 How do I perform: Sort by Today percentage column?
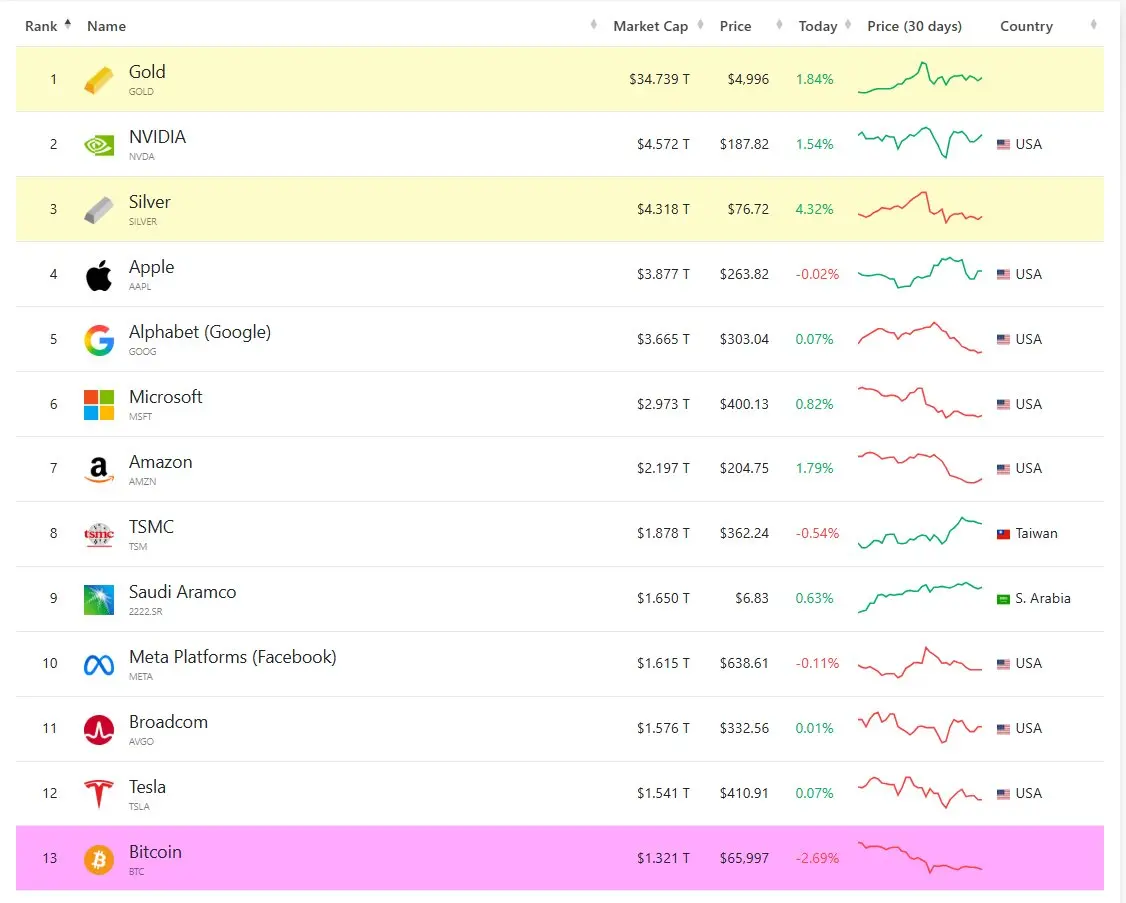818,26
